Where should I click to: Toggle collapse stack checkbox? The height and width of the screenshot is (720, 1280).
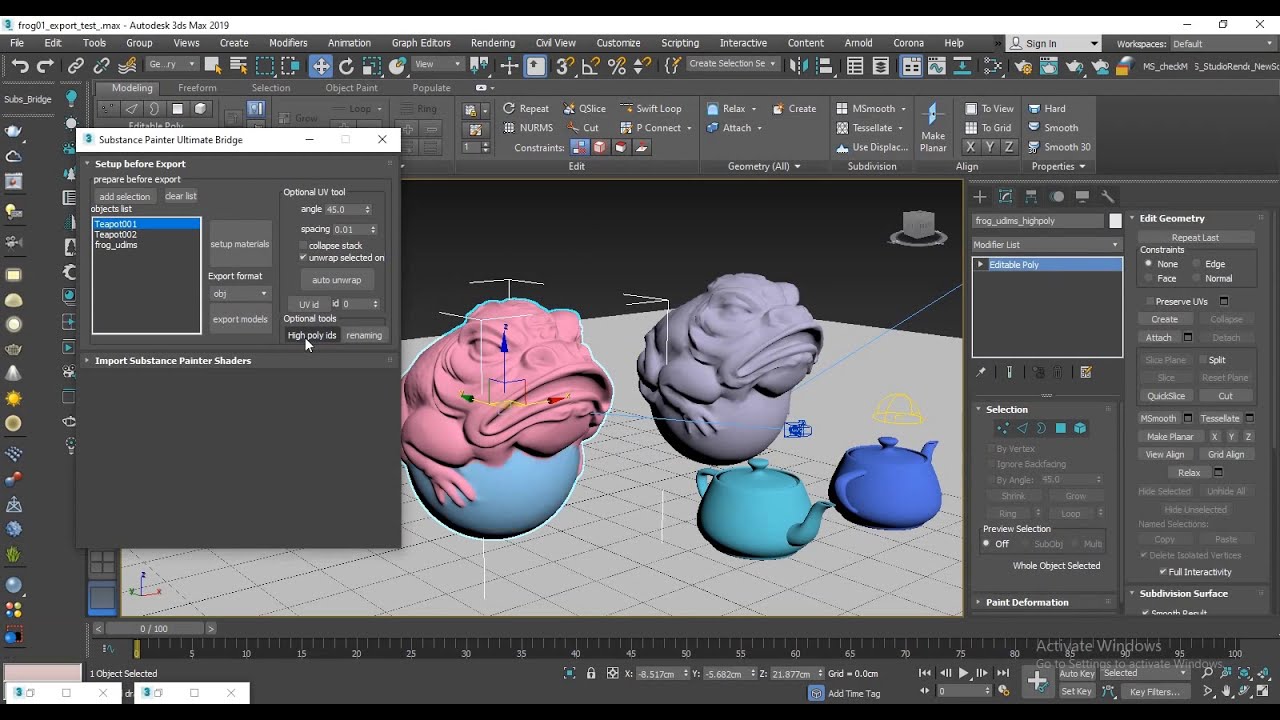(303, 245)
